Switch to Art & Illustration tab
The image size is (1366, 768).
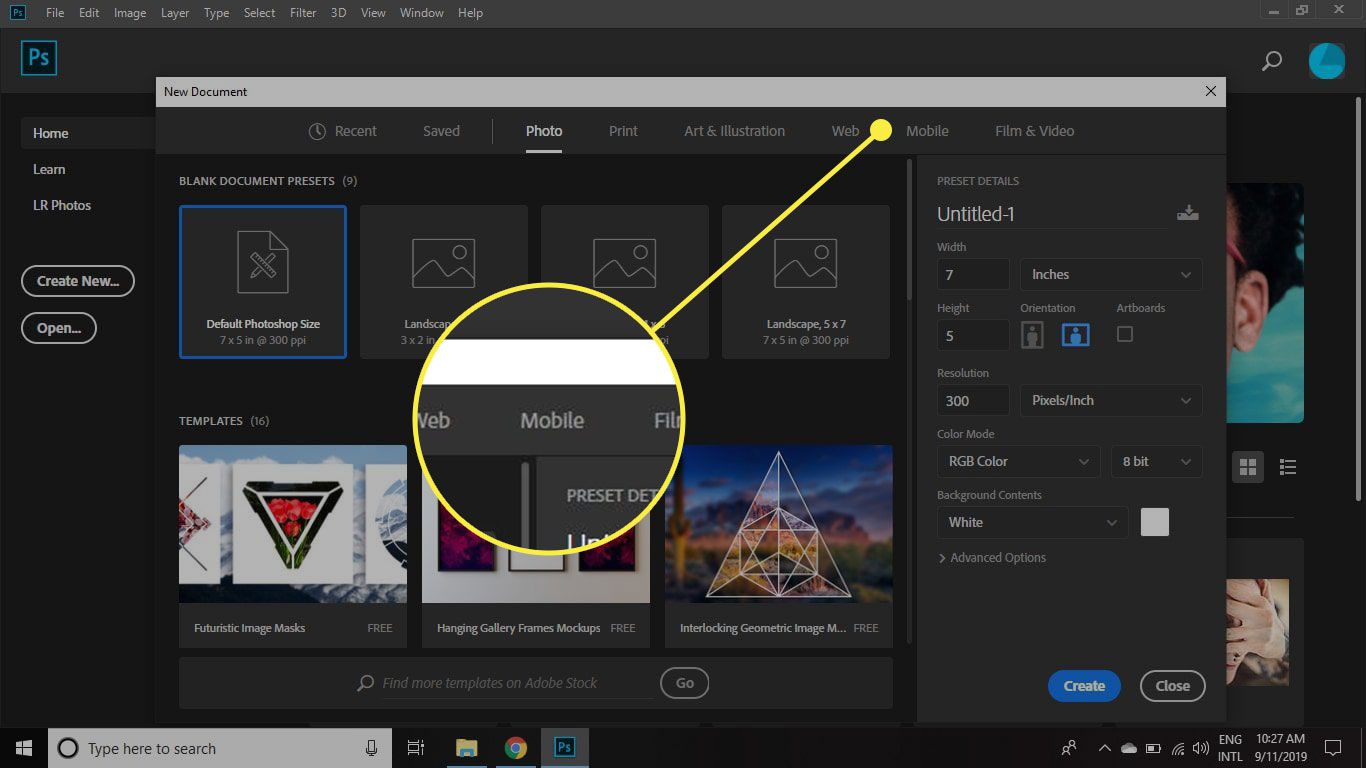pyautogui.click(x=734, y=131)
